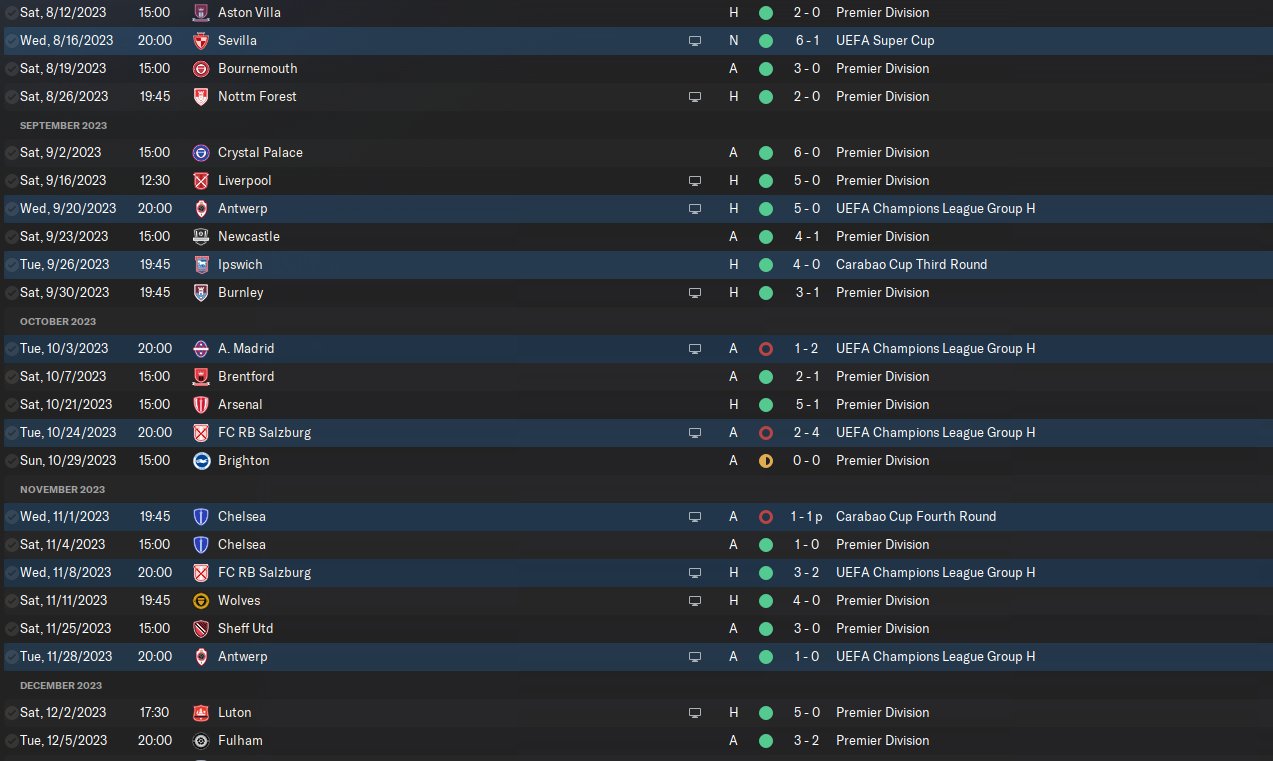Click the Brighton club badge
Image resolution: width=1273 pixels, height=761 pixels.
[x=201, y=461]
